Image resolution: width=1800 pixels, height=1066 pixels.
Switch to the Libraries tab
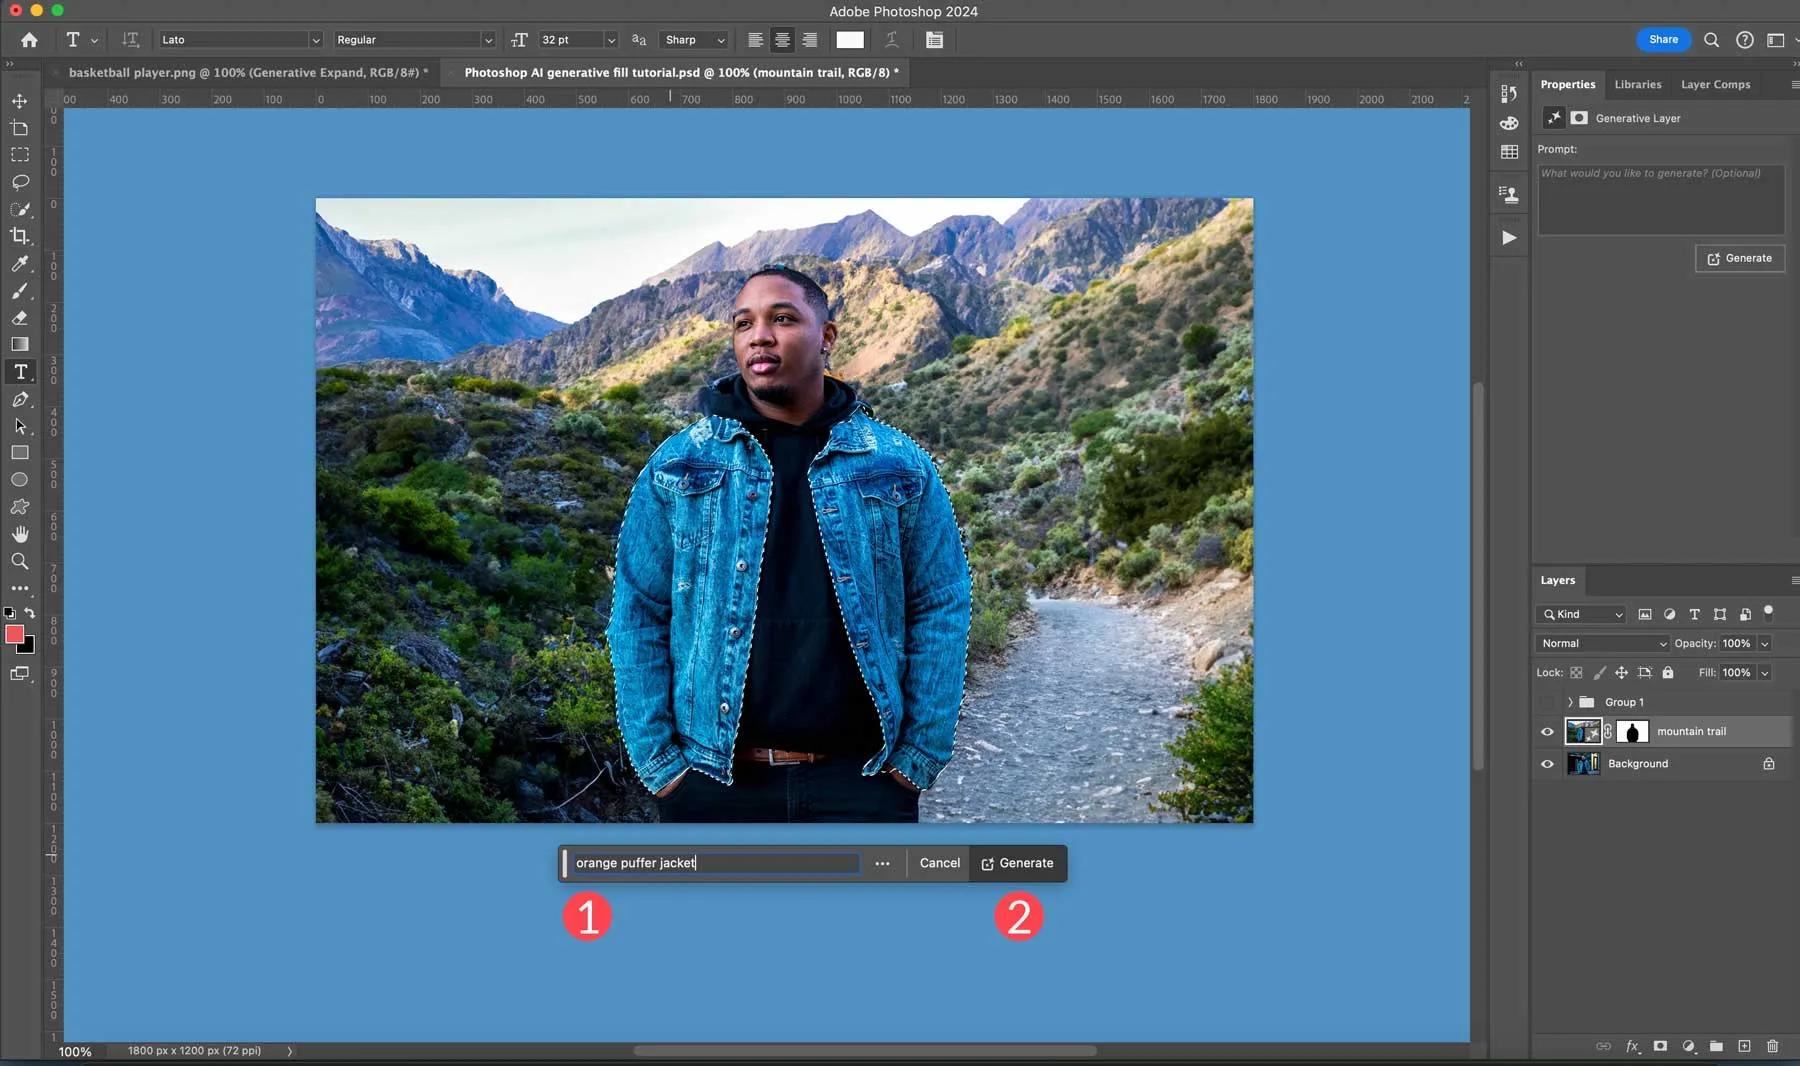tap(1637, 84)
